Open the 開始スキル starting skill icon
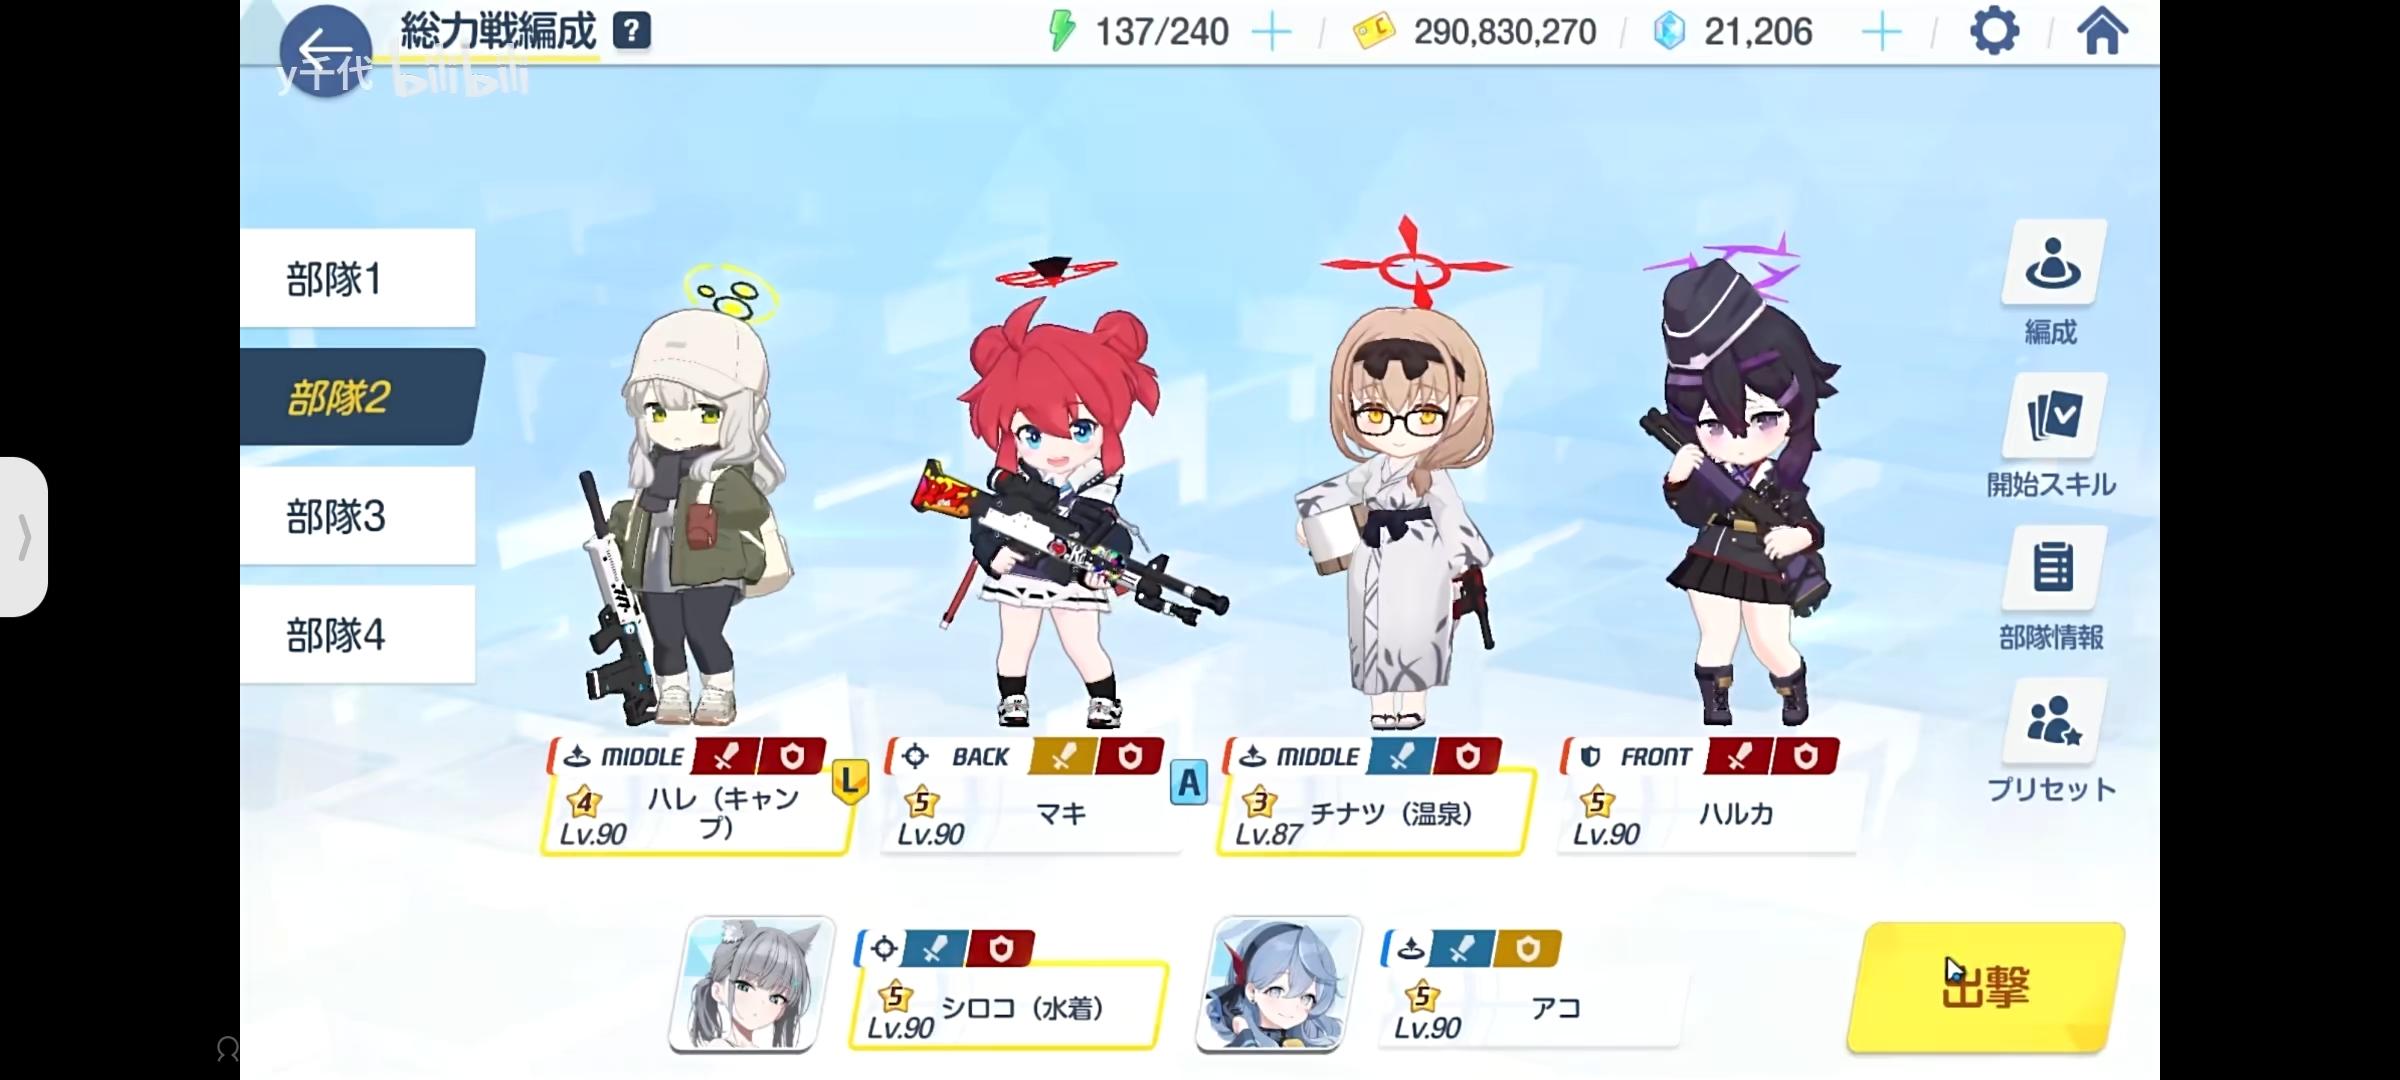The image size is (2400, 1080). 2053,416
